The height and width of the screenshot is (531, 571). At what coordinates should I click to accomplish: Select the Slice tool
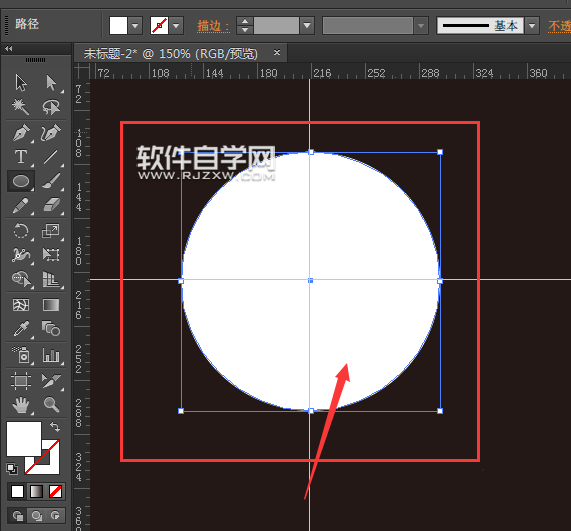51,381
